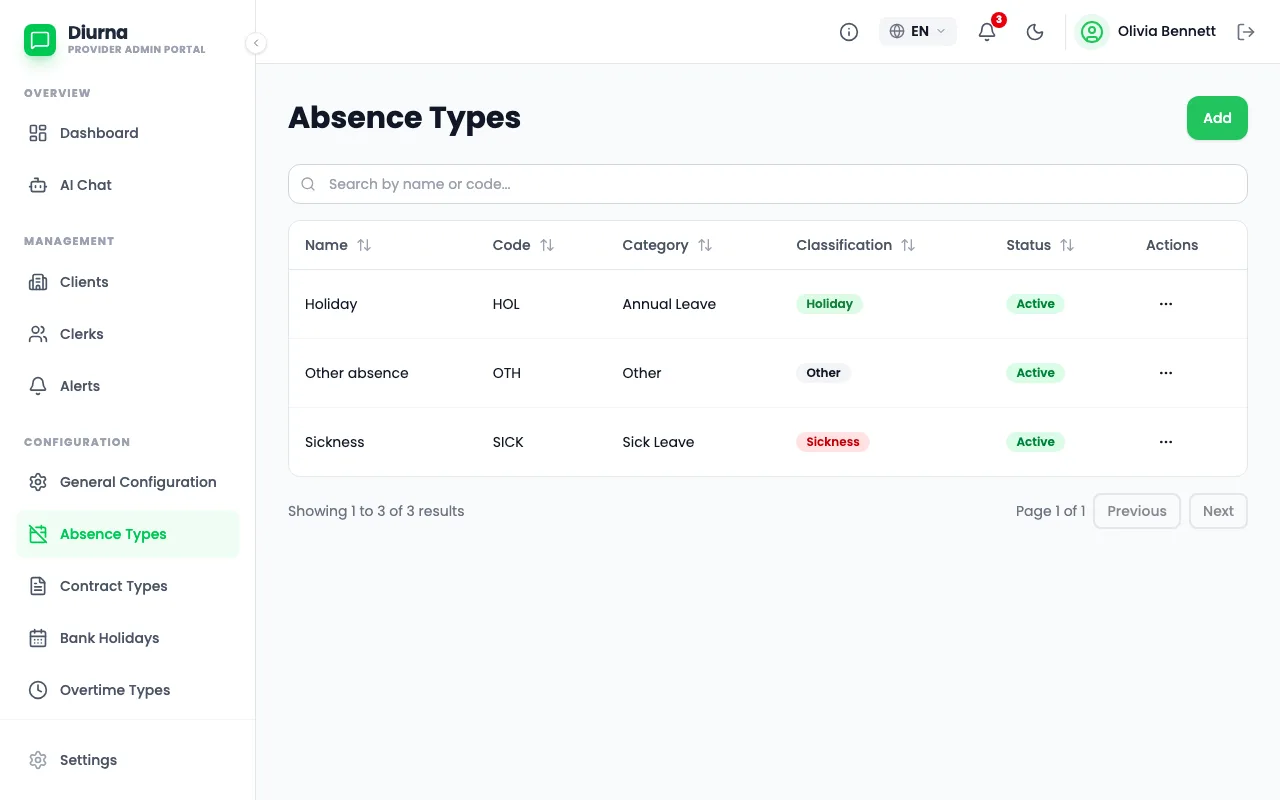
Task: Click the Other absence name cell
Action: click(357, 373)
